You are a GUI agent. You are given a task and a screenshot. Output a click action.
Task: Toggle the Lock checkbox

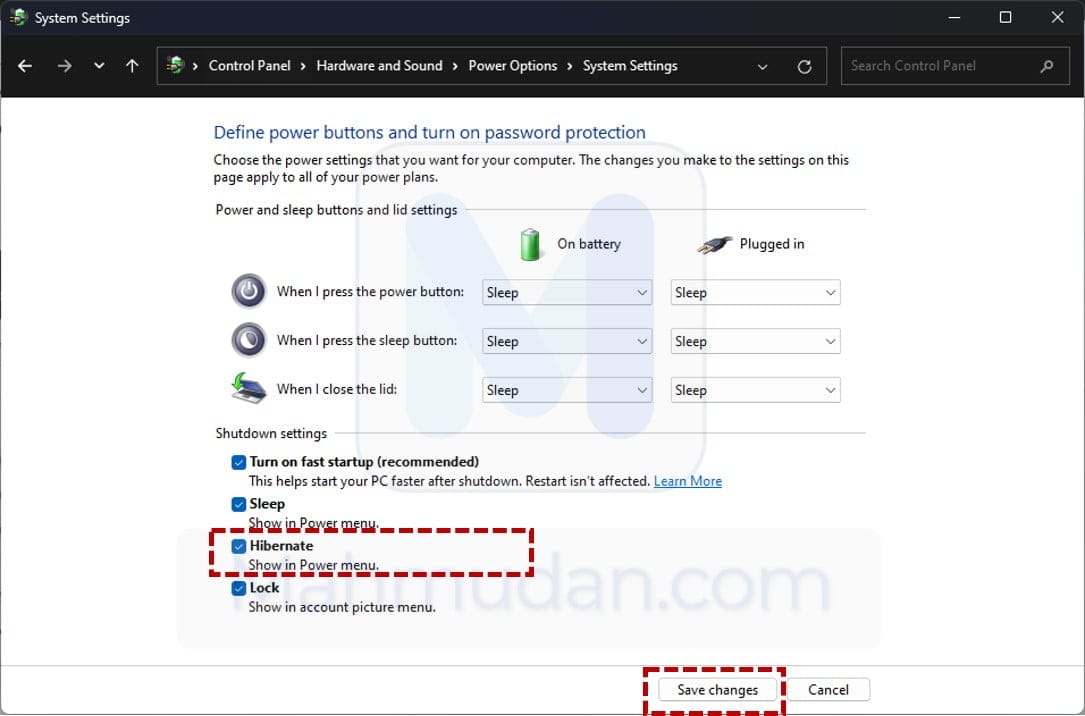point(239,588)
